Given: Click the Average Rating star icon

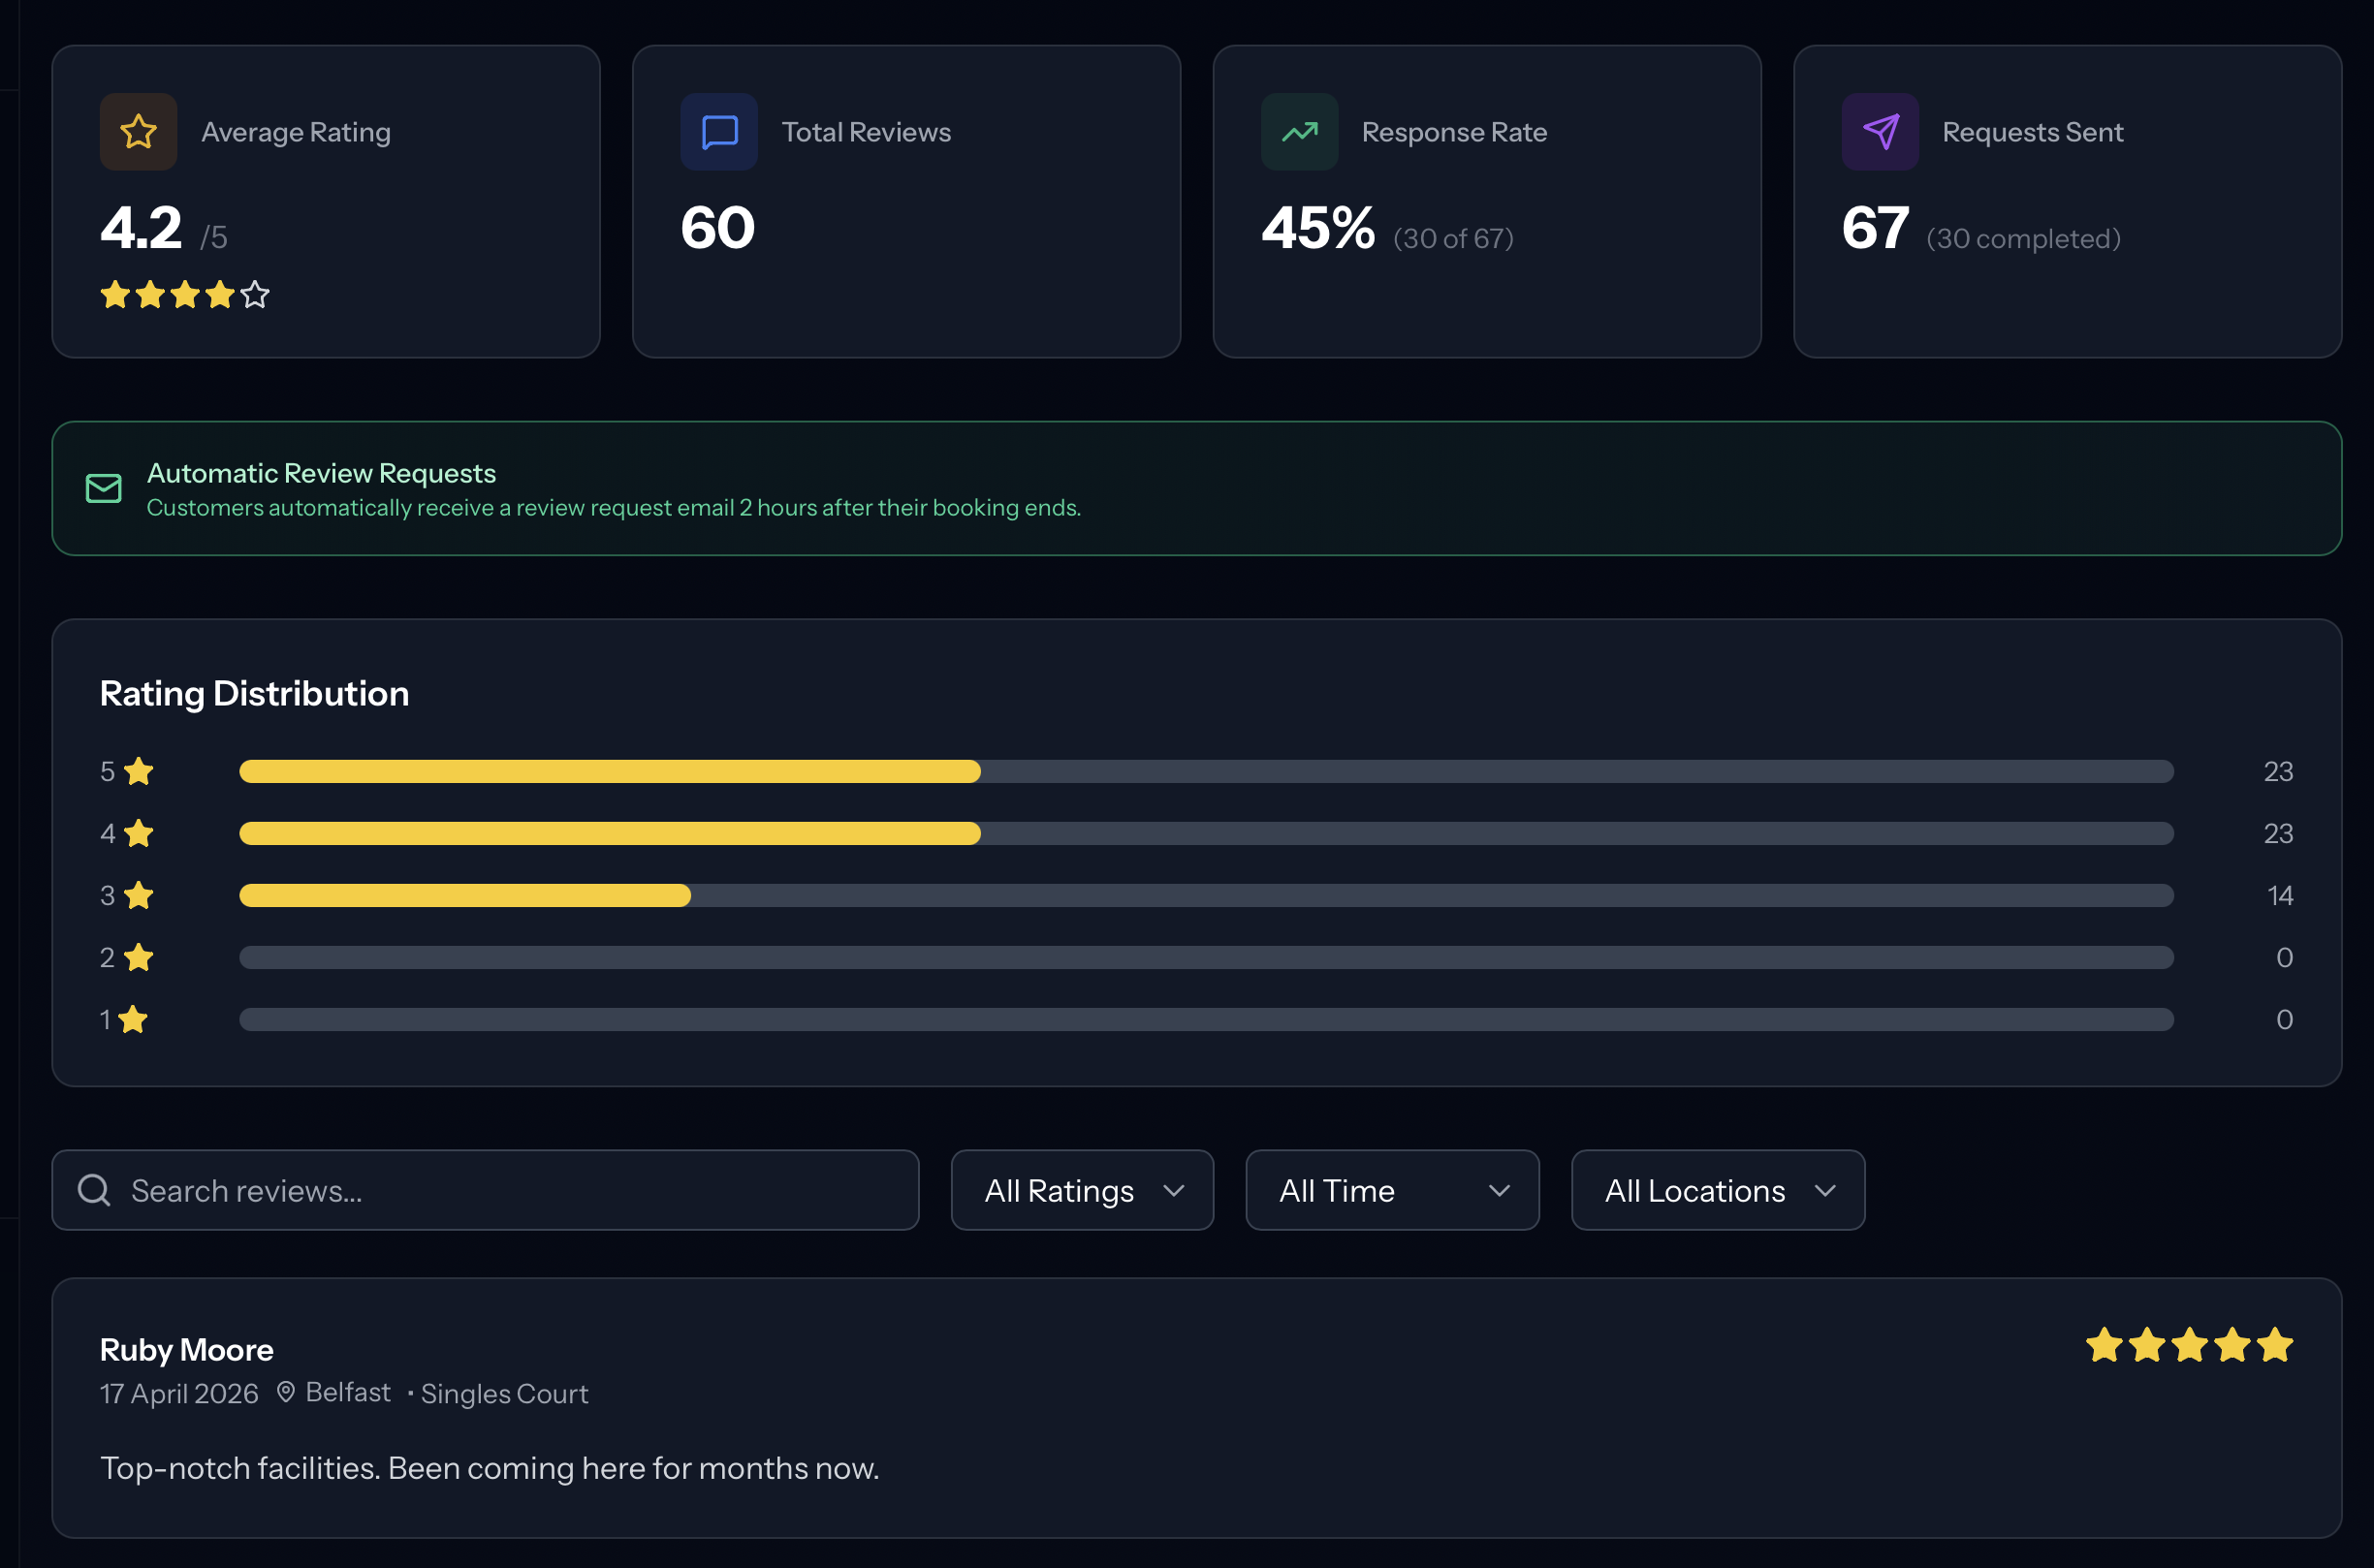Looking at the screenshot, I should pos(138,132).
